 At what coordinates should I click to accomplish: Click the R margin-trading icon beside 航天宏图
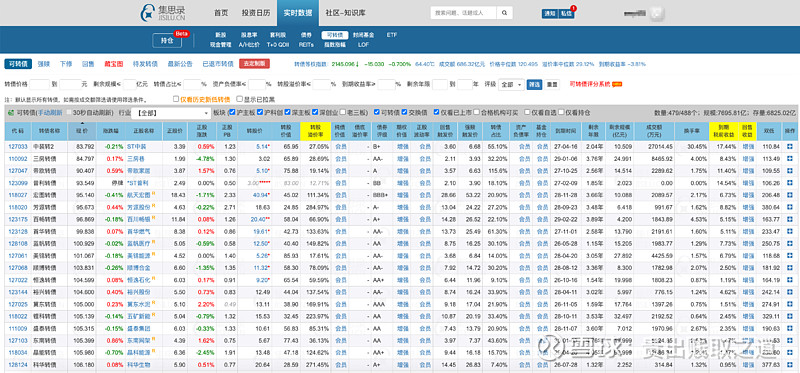154,193
